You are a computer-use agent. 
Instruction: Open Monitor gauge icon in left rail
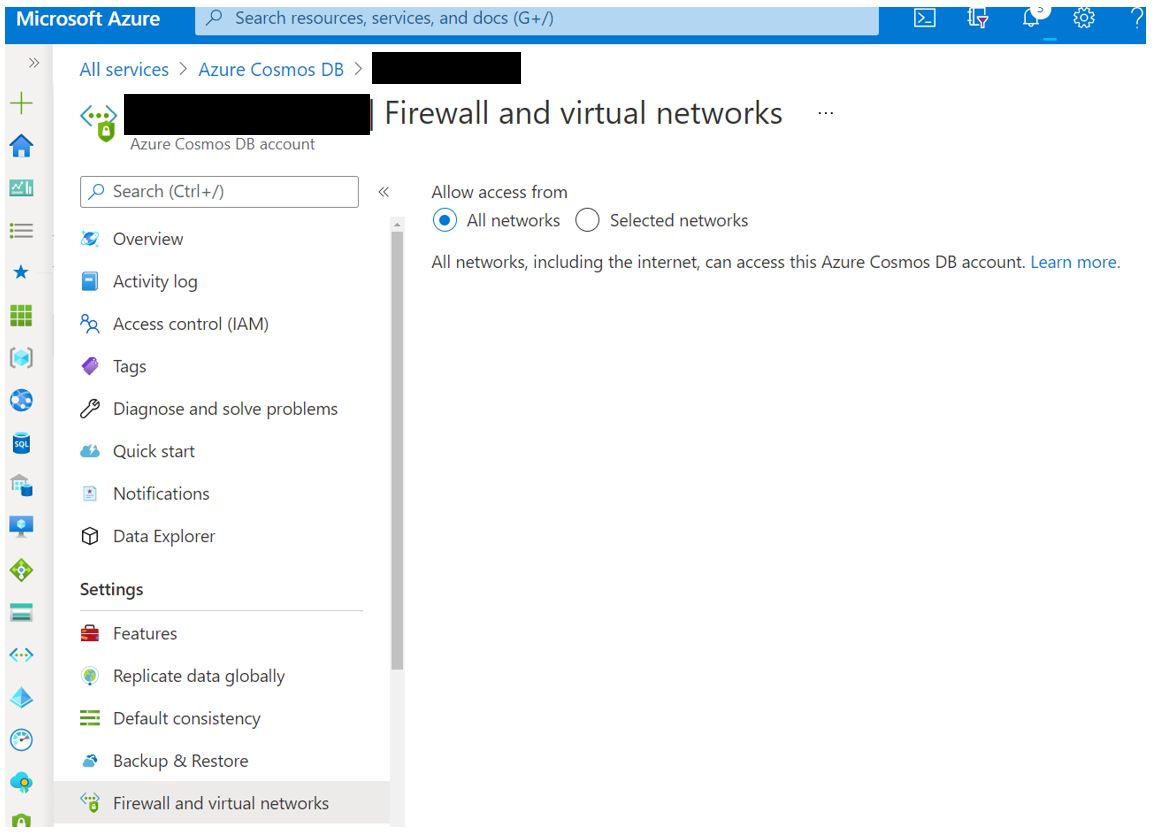coord(21,740)
